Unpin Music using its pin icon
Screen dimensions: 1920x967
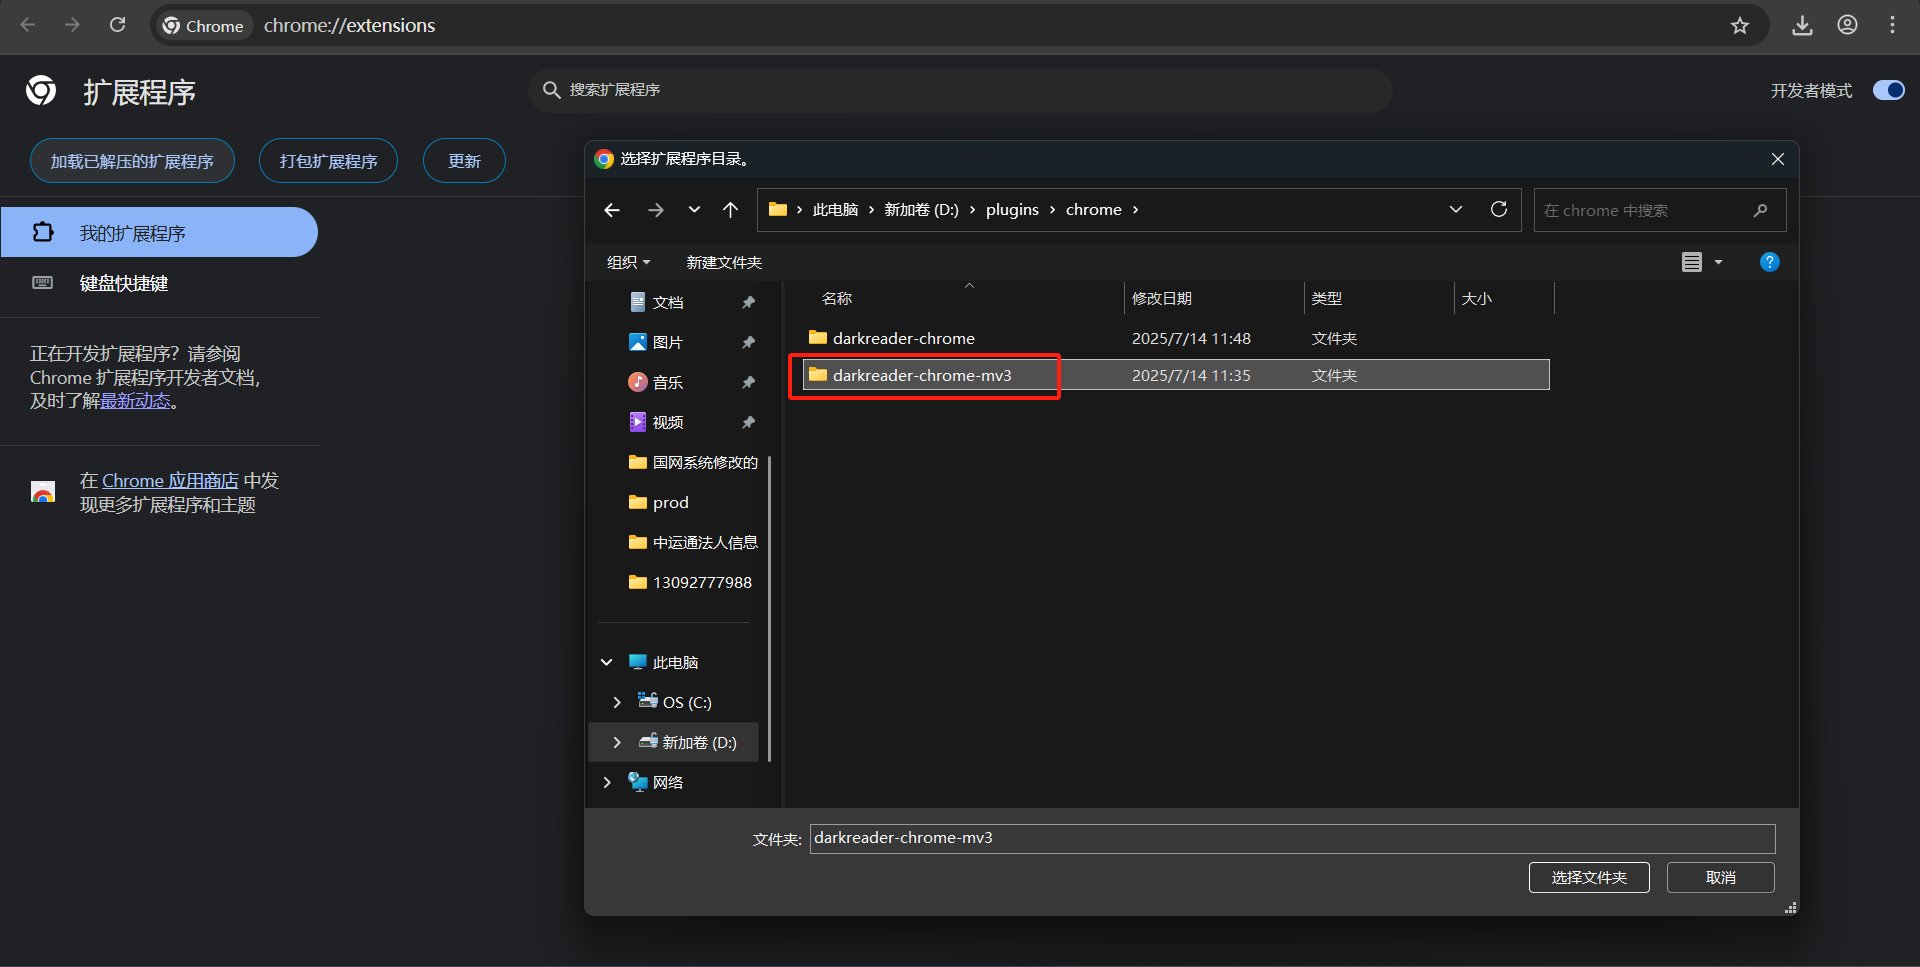(x=748, y=382)
